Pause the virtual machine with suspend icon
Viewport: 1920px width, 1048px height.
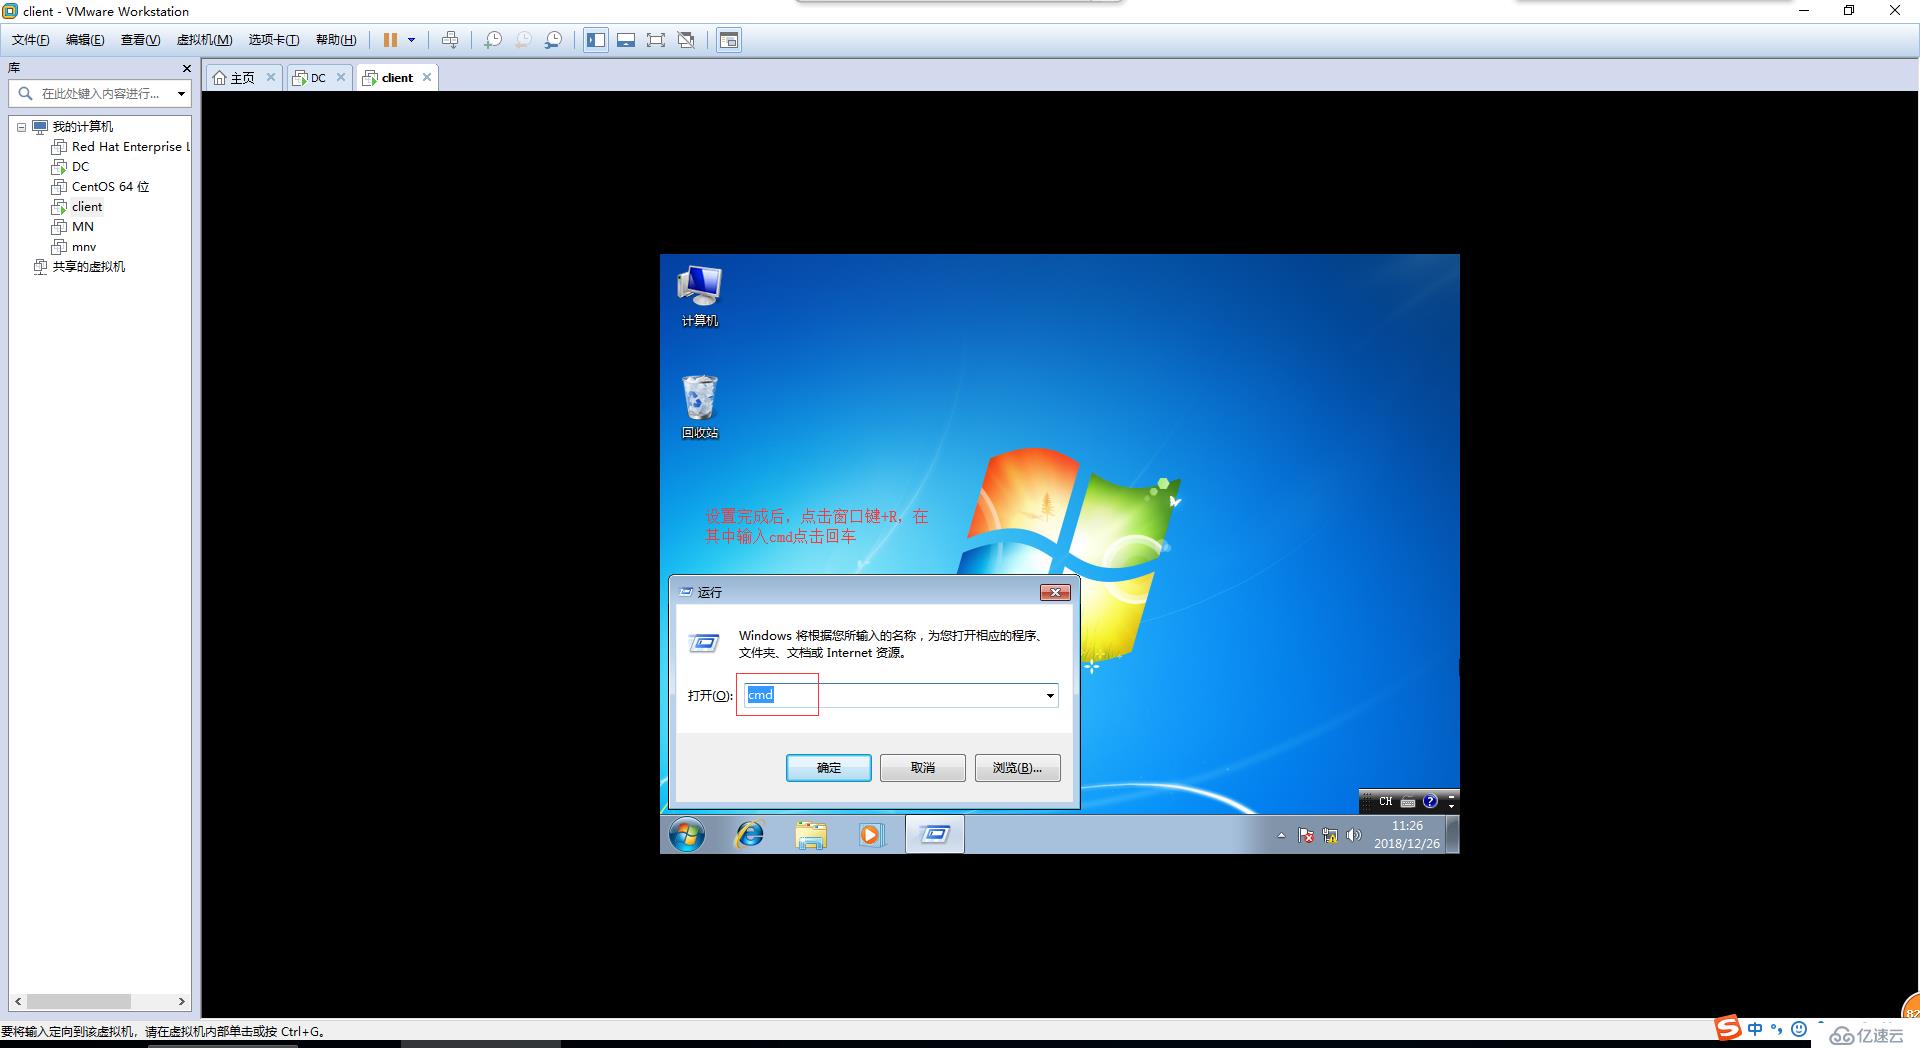[390, 40]
